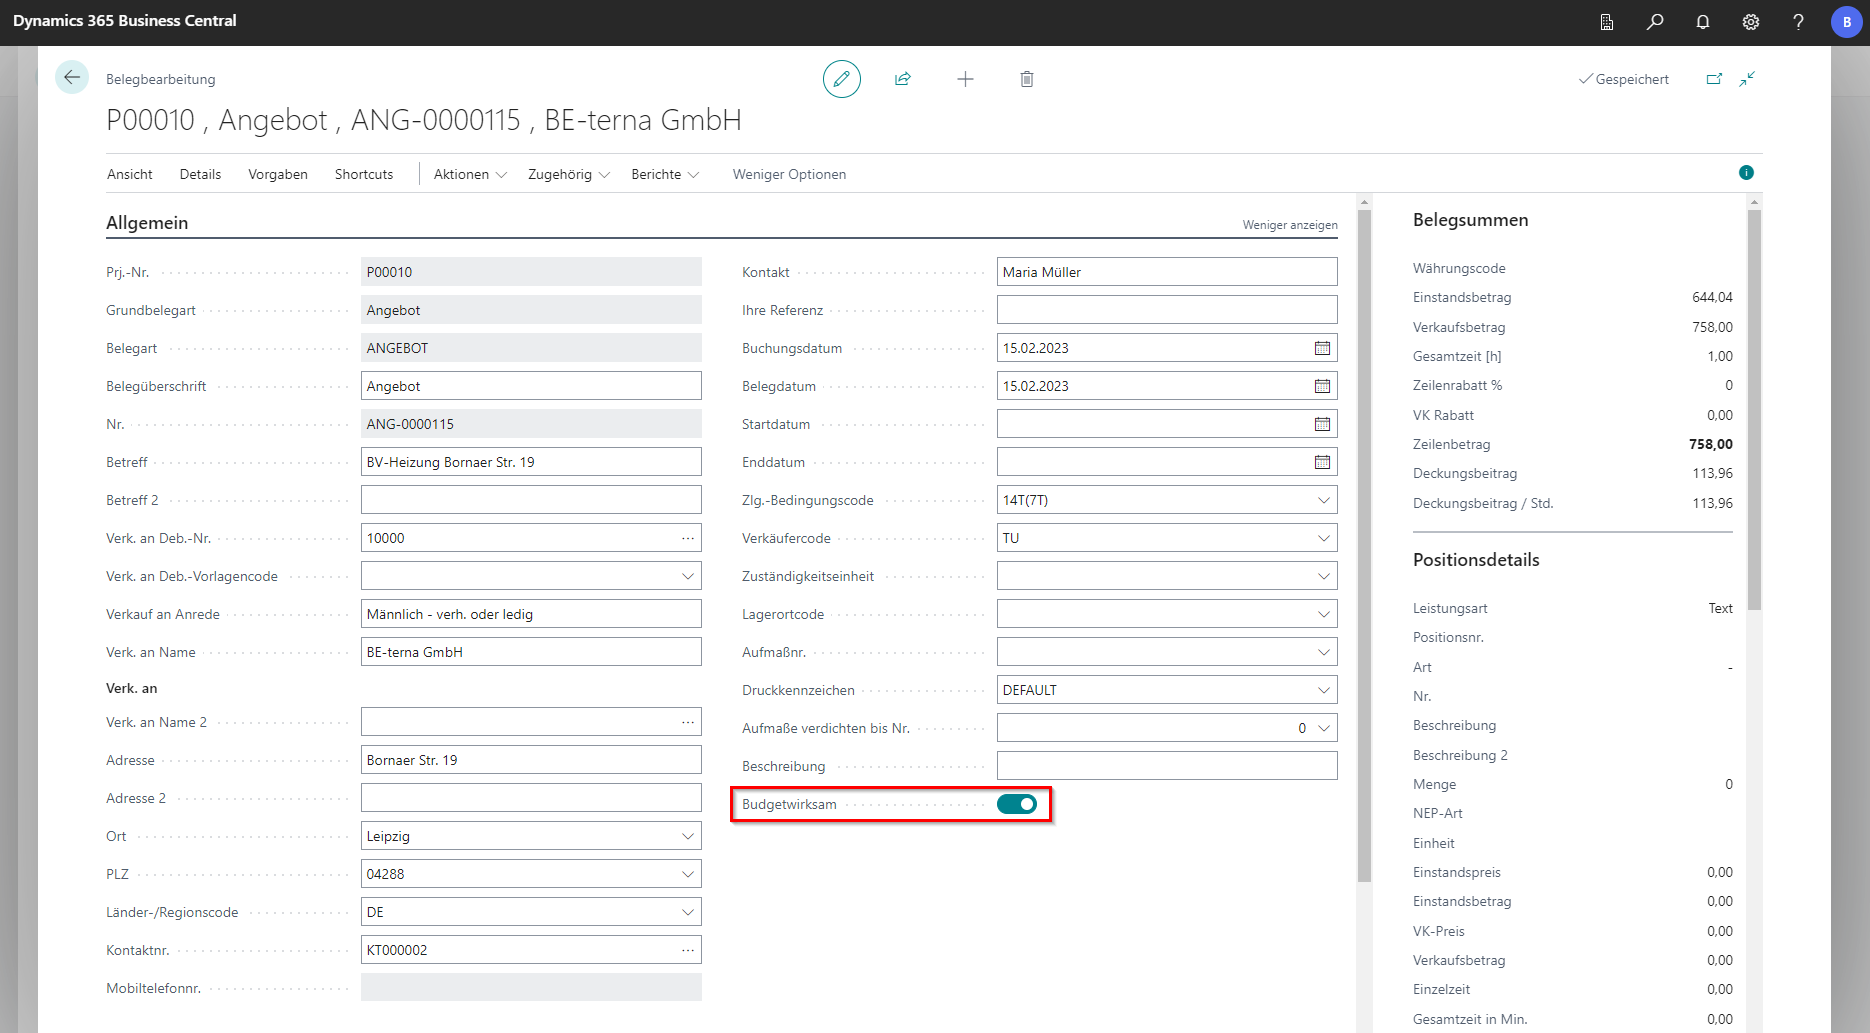Expand the Zlg.-Bedingungscode dropdown
The image size is (1870, 1033).
coord(1323,500)
